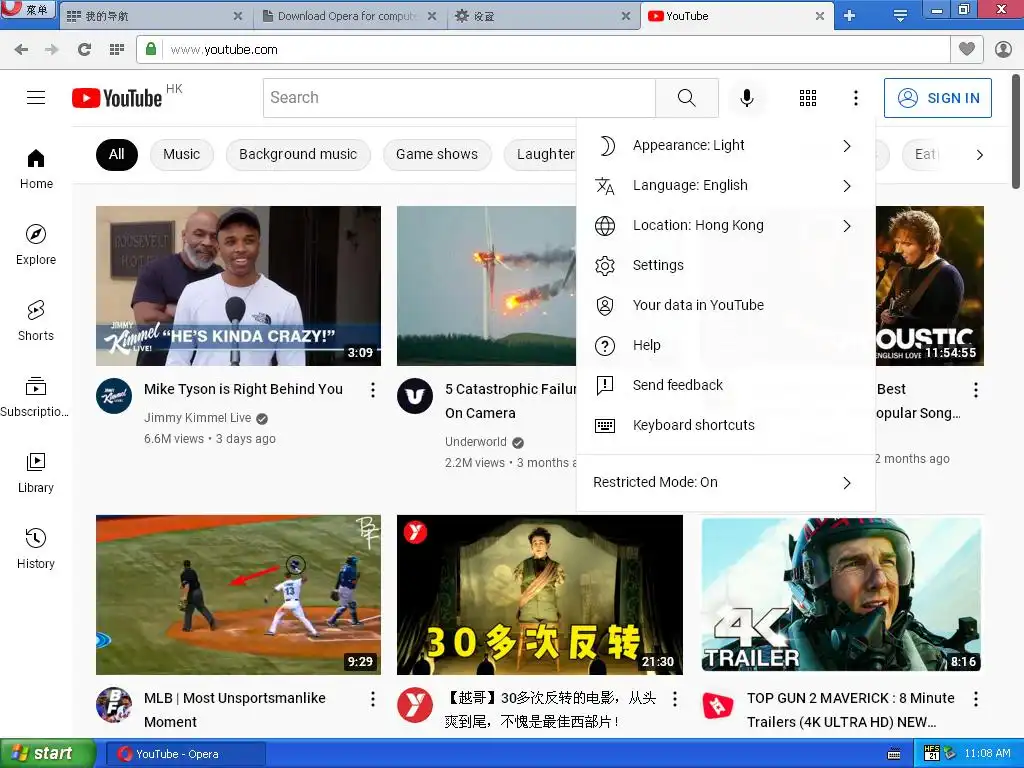Open Help from the menu
1024x768 pixels.
[726, 345]
